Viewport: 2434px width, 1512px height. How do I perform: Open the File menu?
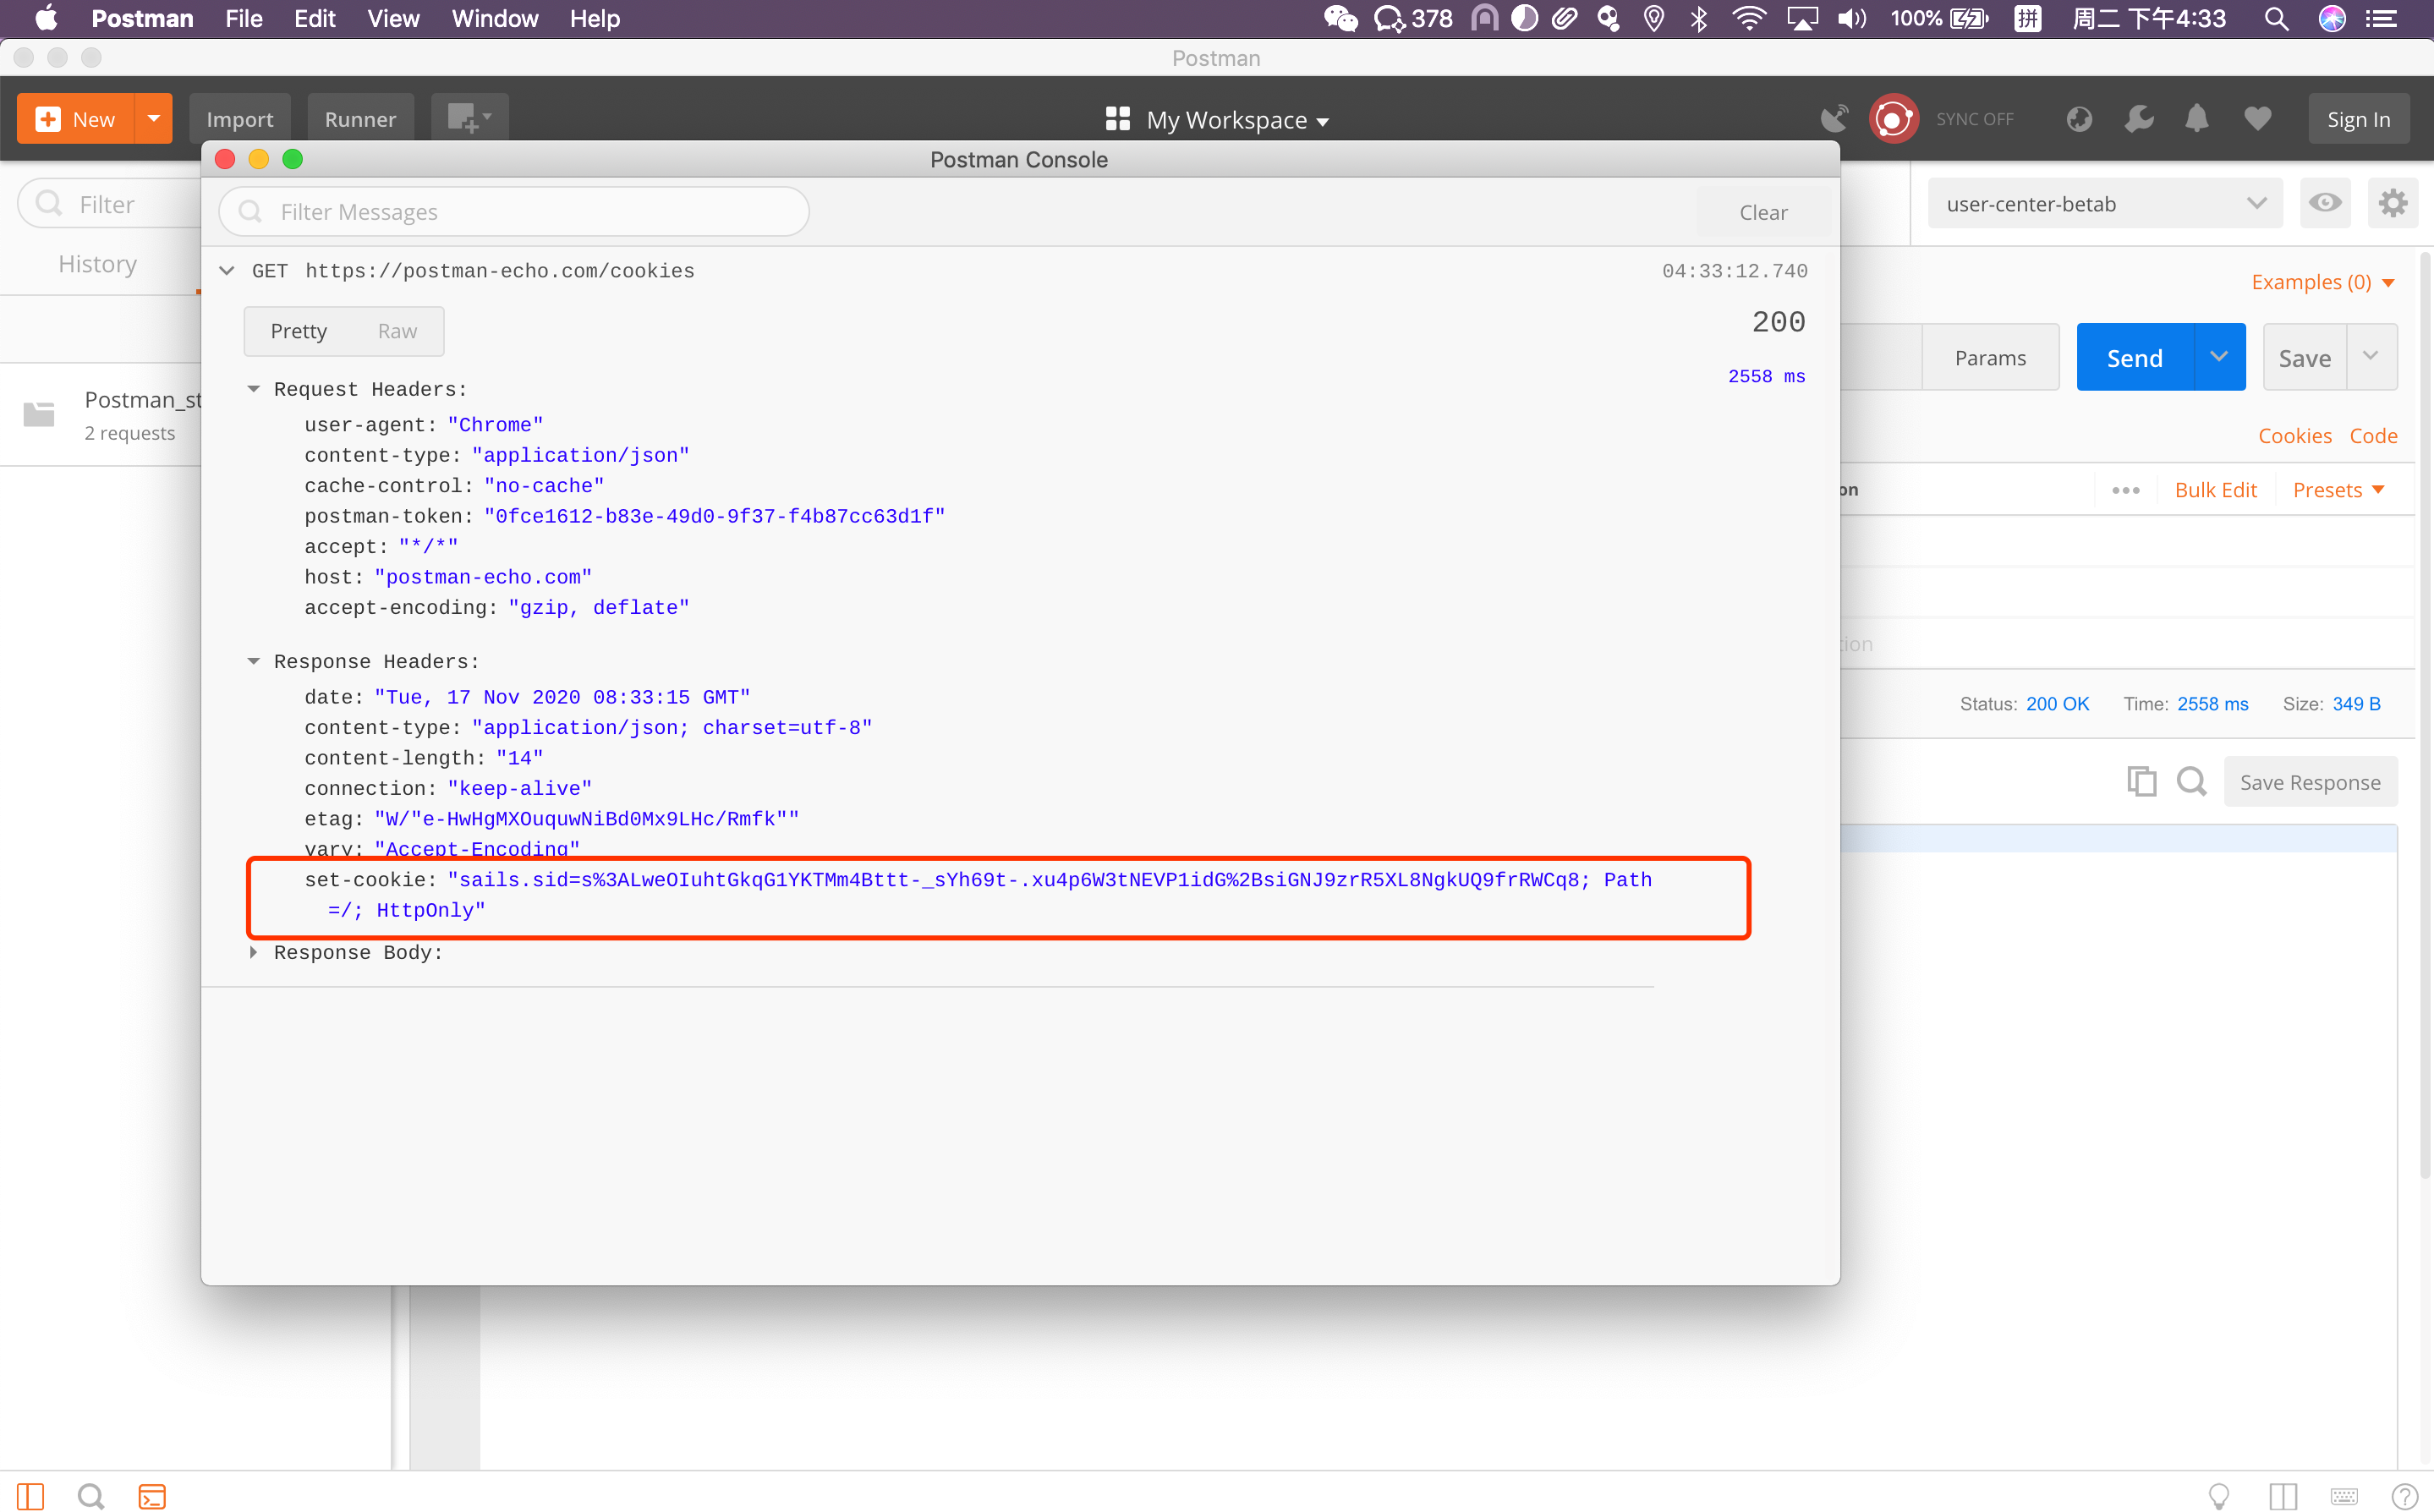coord(243,19)
